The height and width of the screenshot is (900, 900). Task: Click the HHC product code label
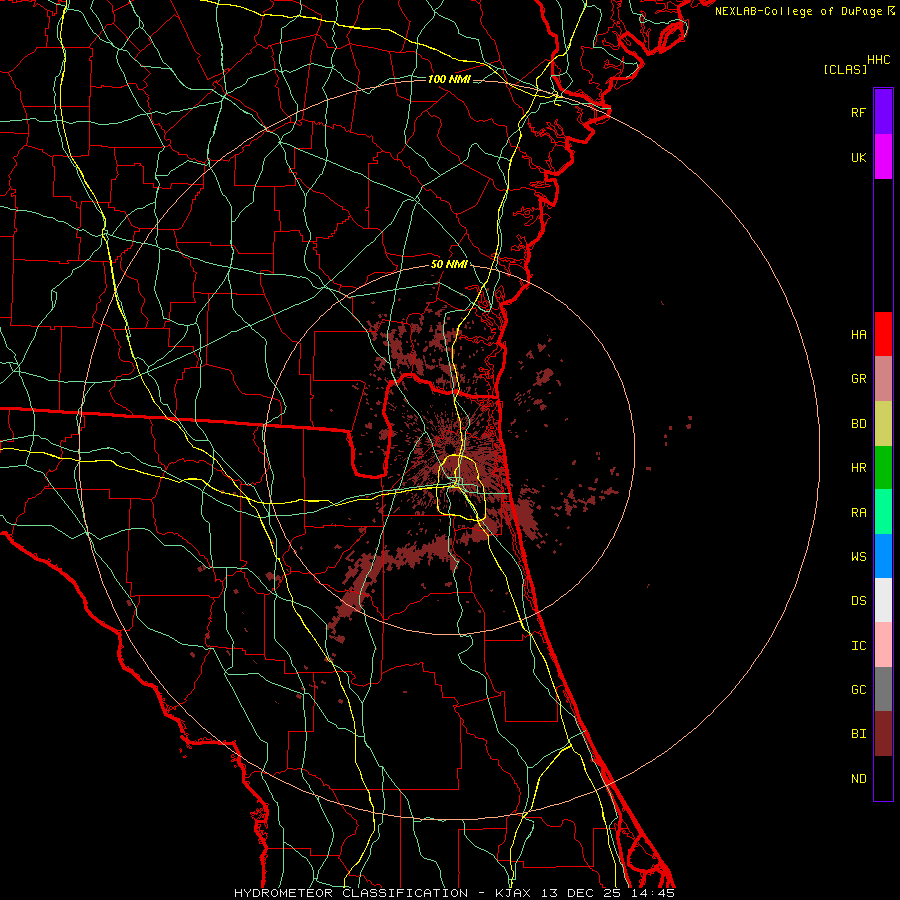tap(879, 60)
